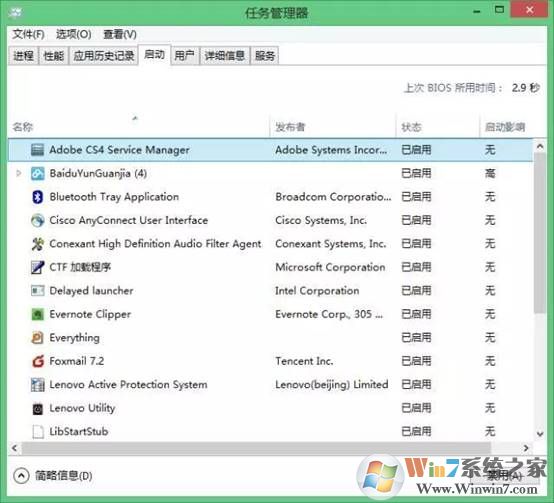
Task: Switch to the 服务 tab
Action: point(265,56)
